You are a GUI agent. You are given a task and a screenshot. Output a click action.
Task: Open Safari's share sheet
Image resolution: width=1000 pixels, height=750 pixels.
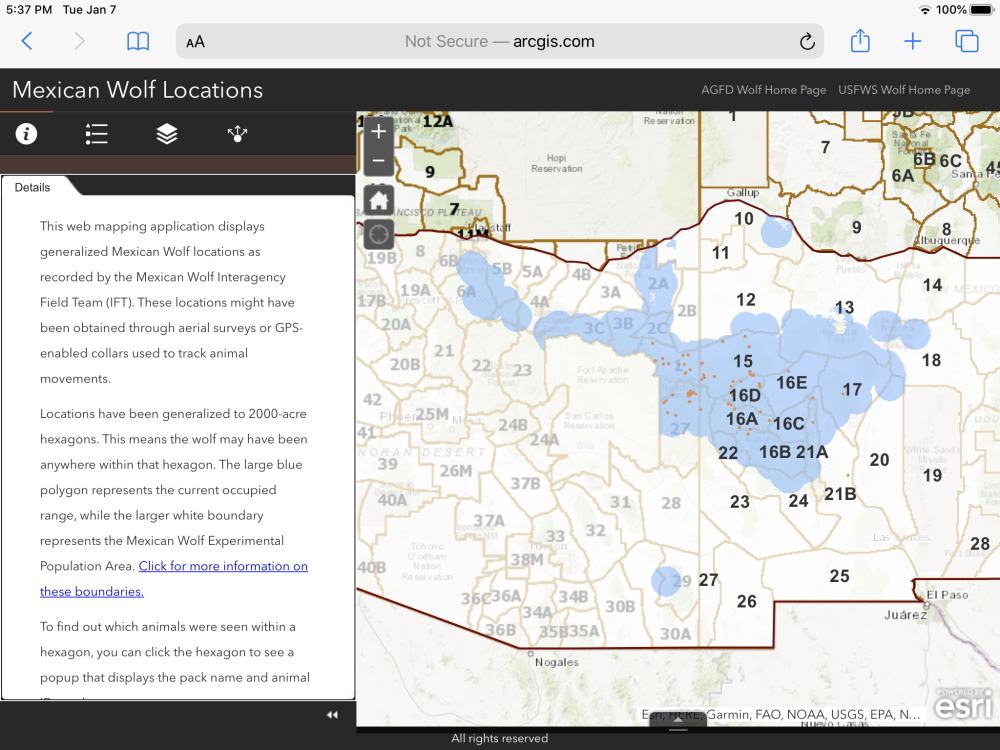[x=860, y=41]
